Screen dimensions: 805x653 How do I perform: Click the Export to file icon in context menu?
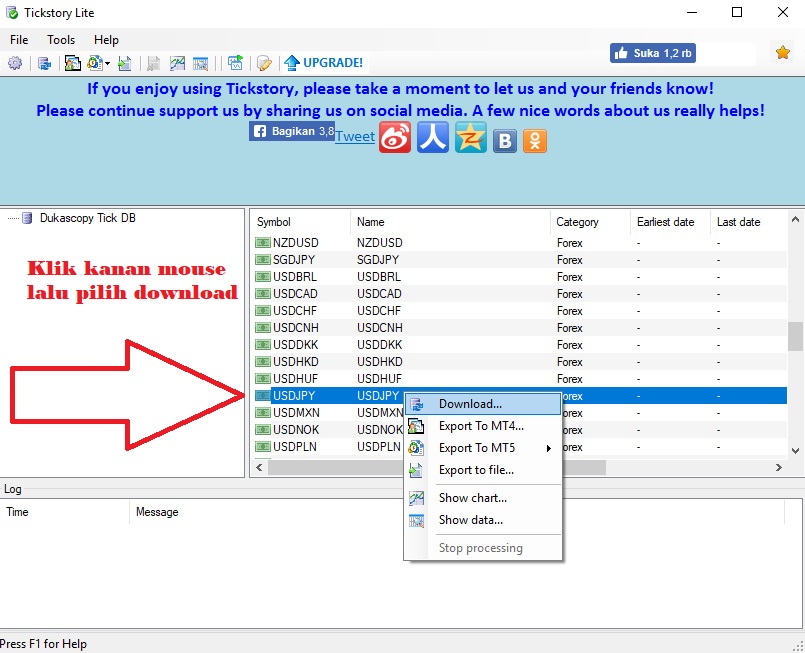(x=416, y=470)
